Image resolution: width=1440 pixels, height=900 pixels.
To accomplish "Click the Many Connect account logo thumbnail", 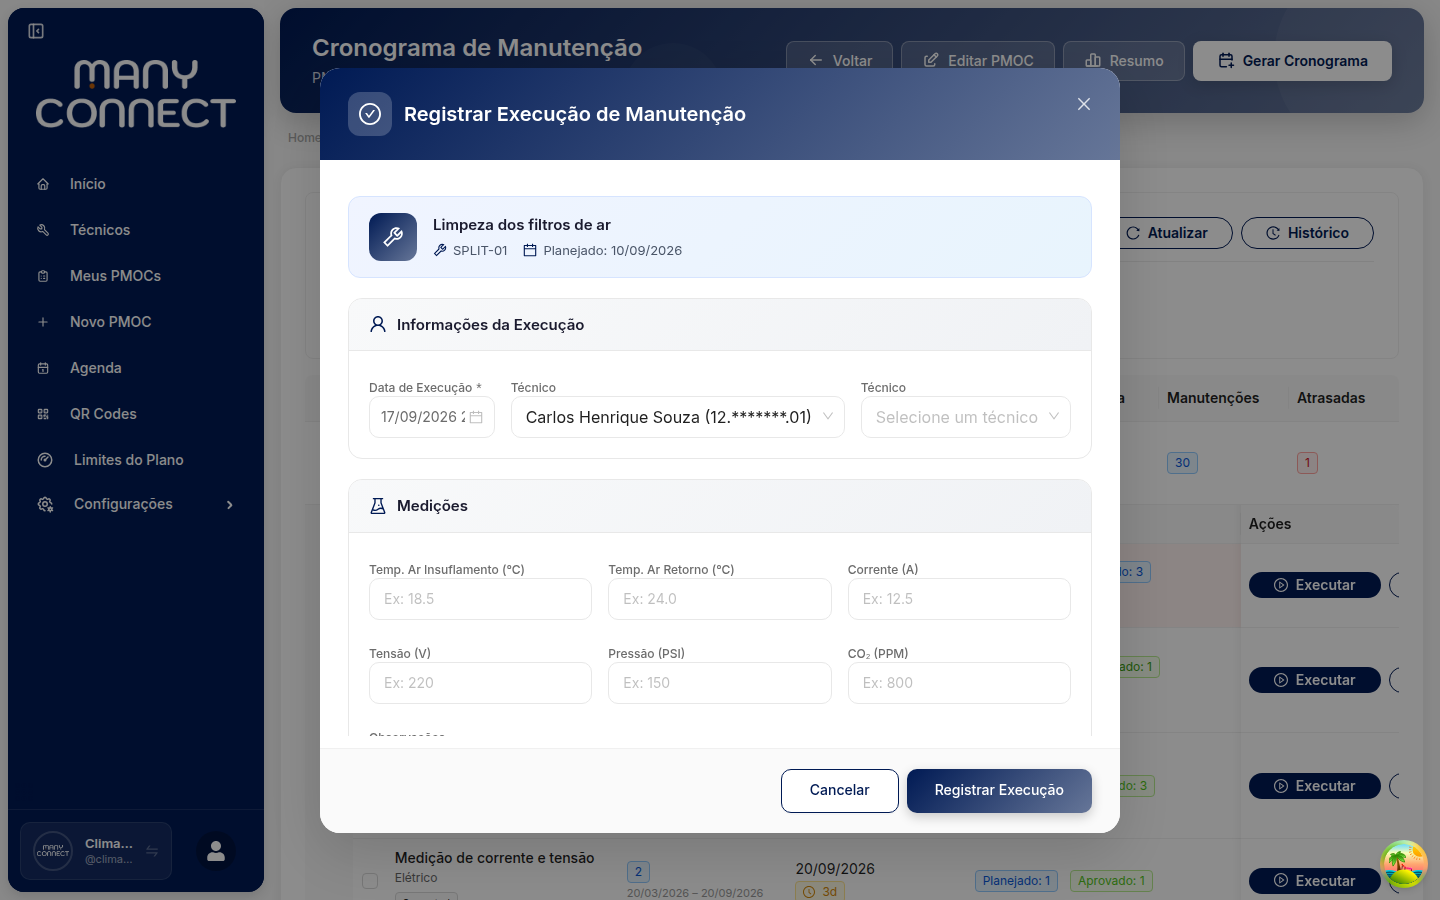I will point(53,851).
